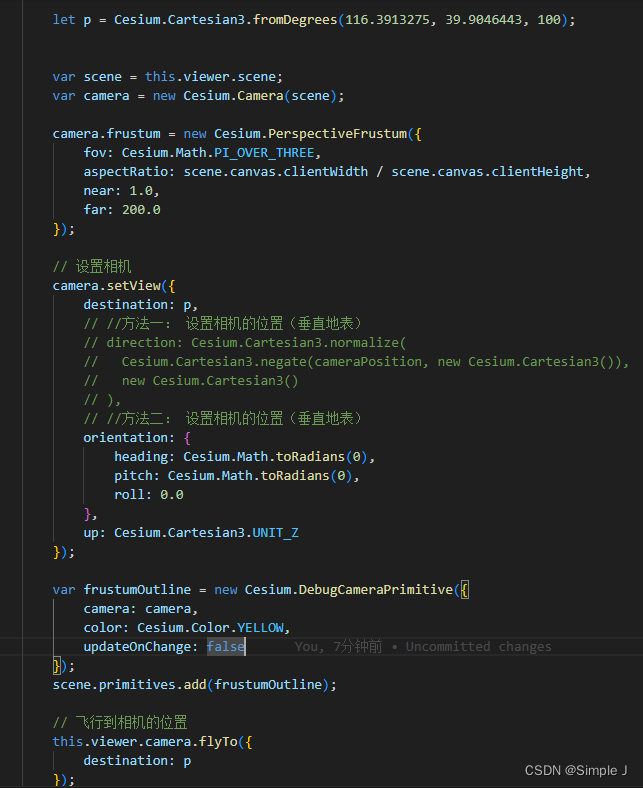Click the commented 'direction: Cesium.Cartesian3.normalize(' line
643x788 pixels.
(245, 343)
